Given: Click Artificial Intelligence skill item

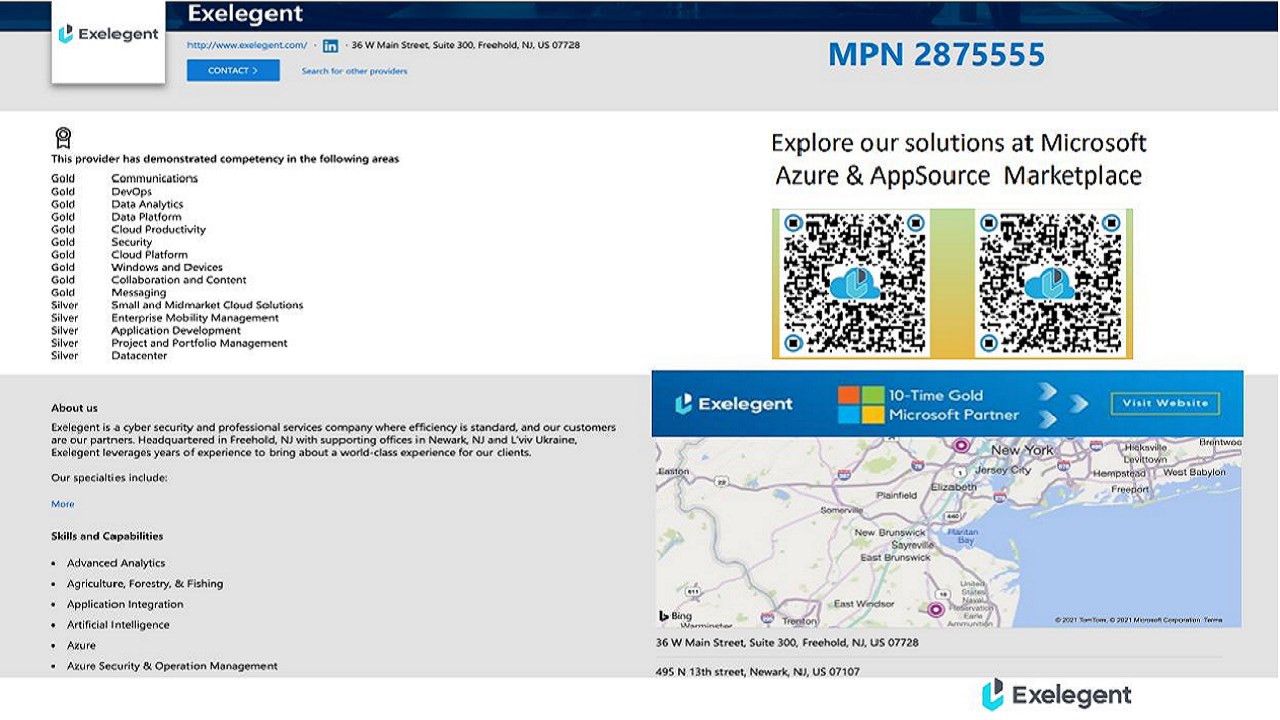Looking at the screenshot, I should (118, 625).
